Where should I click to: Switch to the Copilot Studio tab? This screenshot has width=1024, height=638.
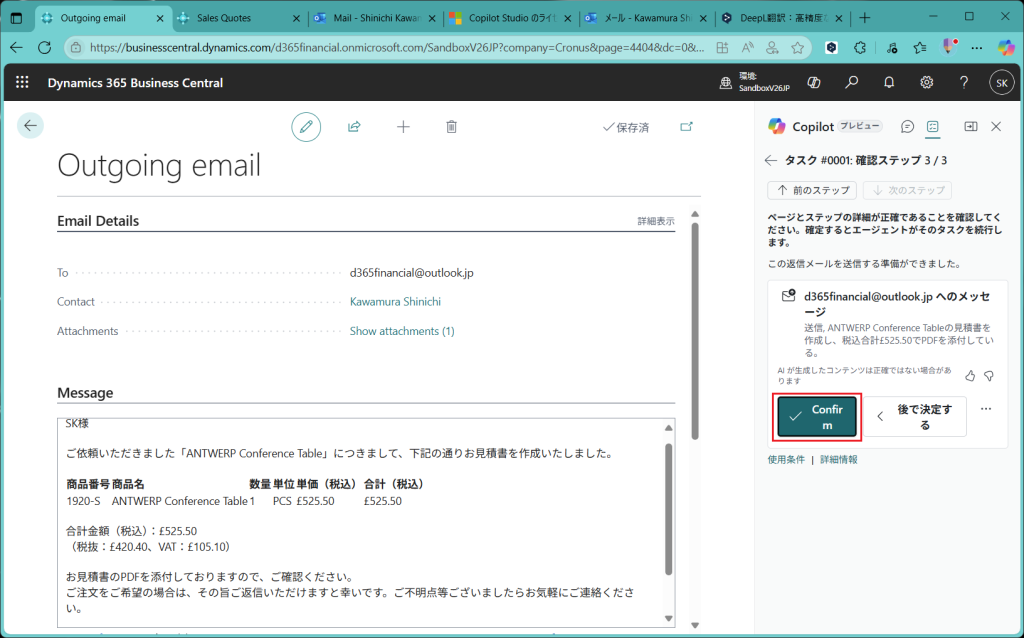(513, 18)
